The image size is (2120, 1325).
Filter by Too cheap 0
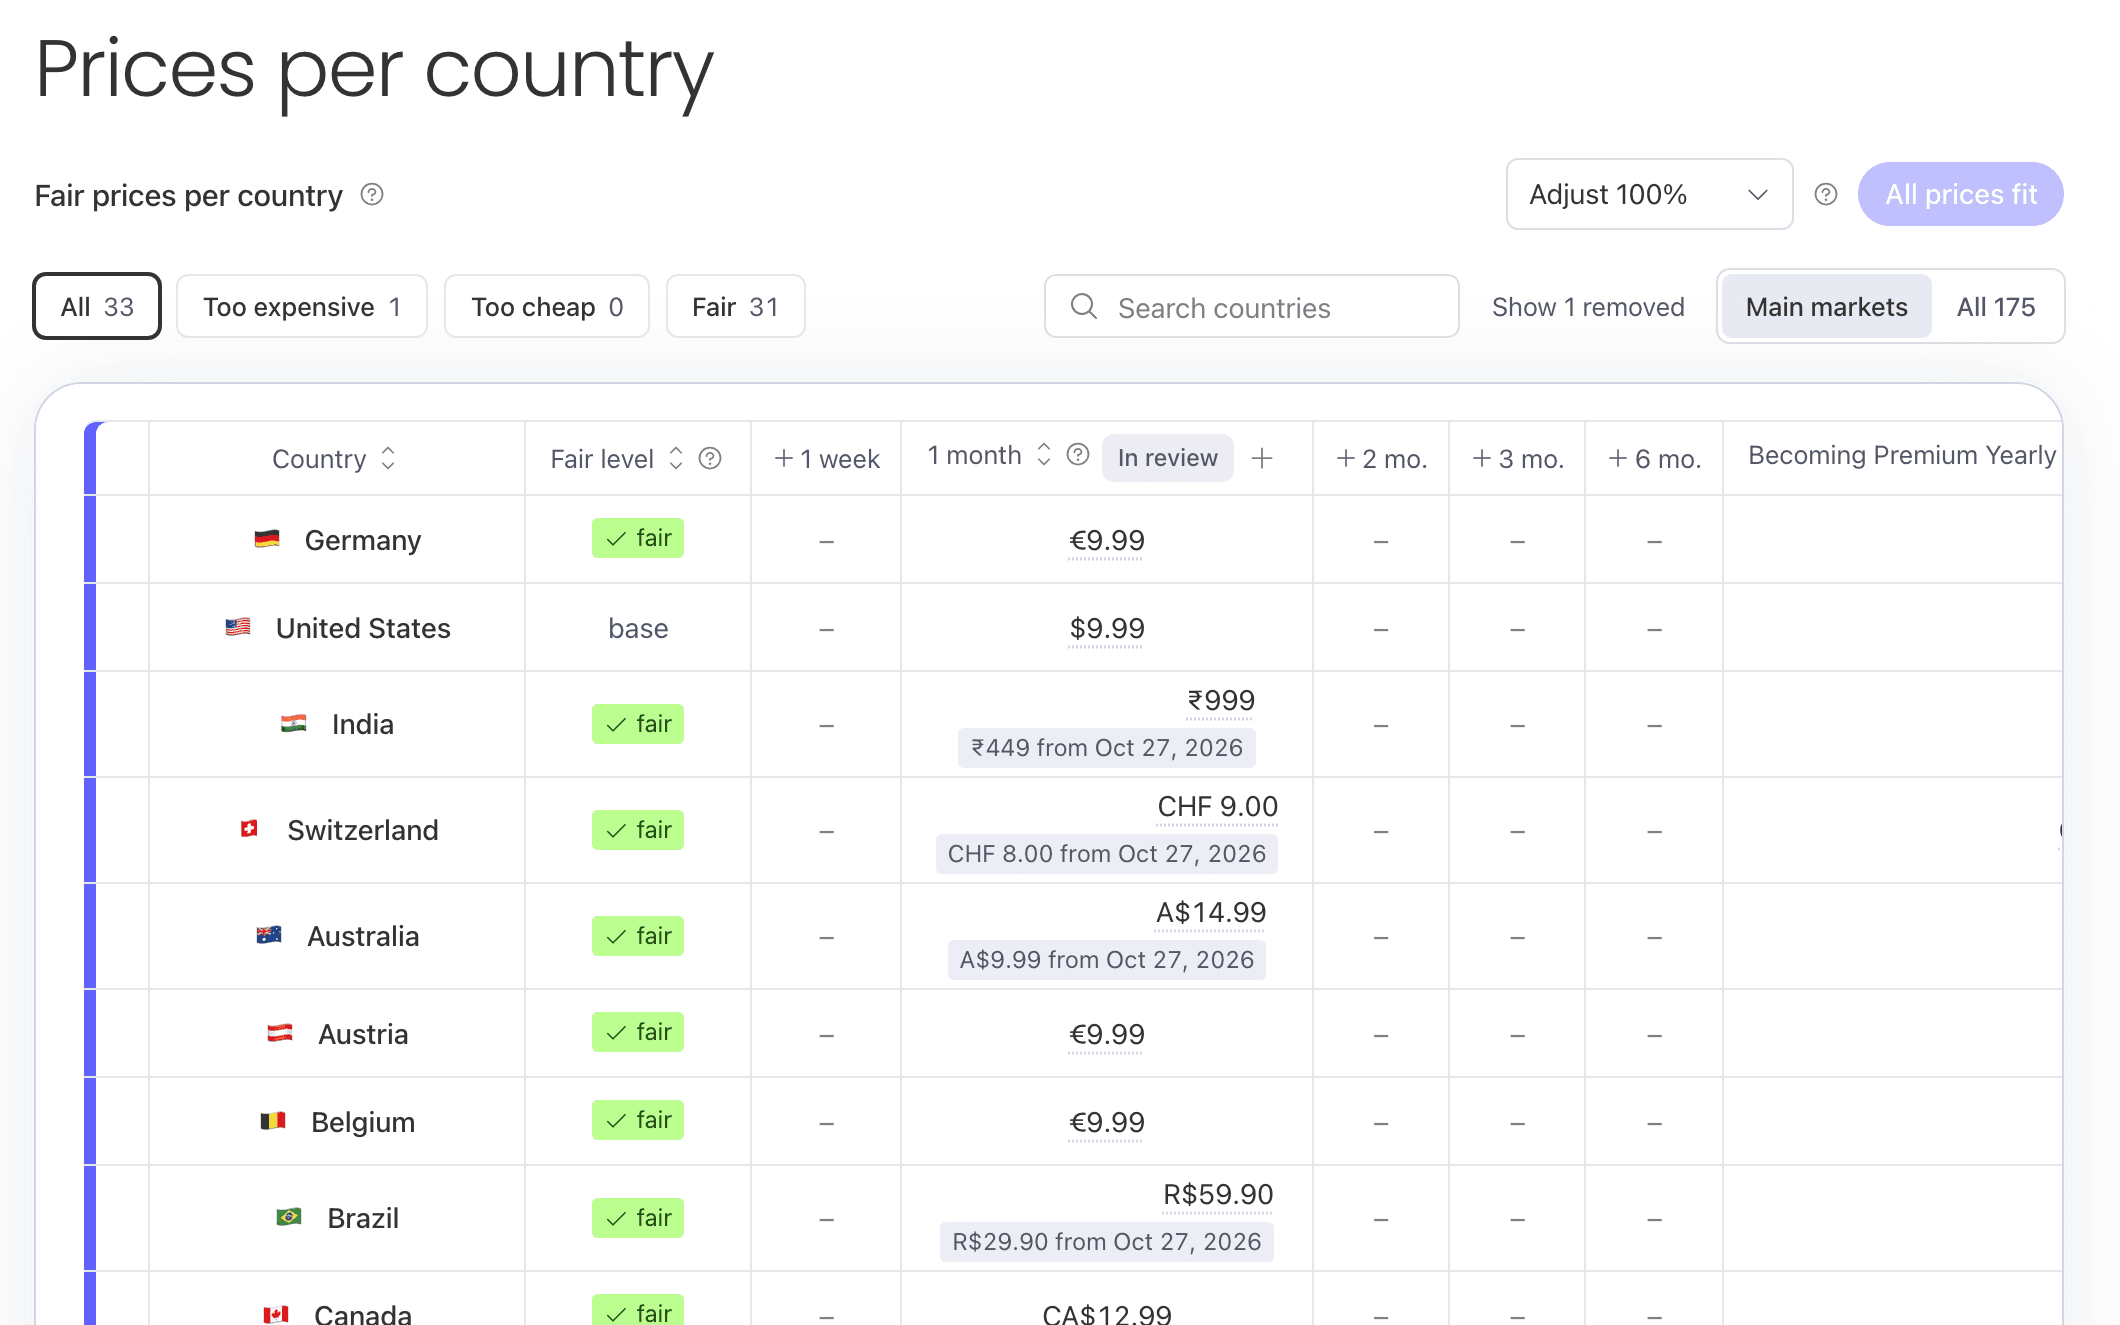547,306
